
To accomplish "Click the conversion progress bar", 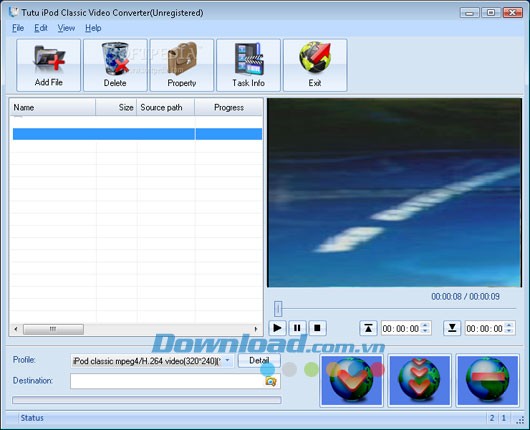I will (x=147, y=400).
